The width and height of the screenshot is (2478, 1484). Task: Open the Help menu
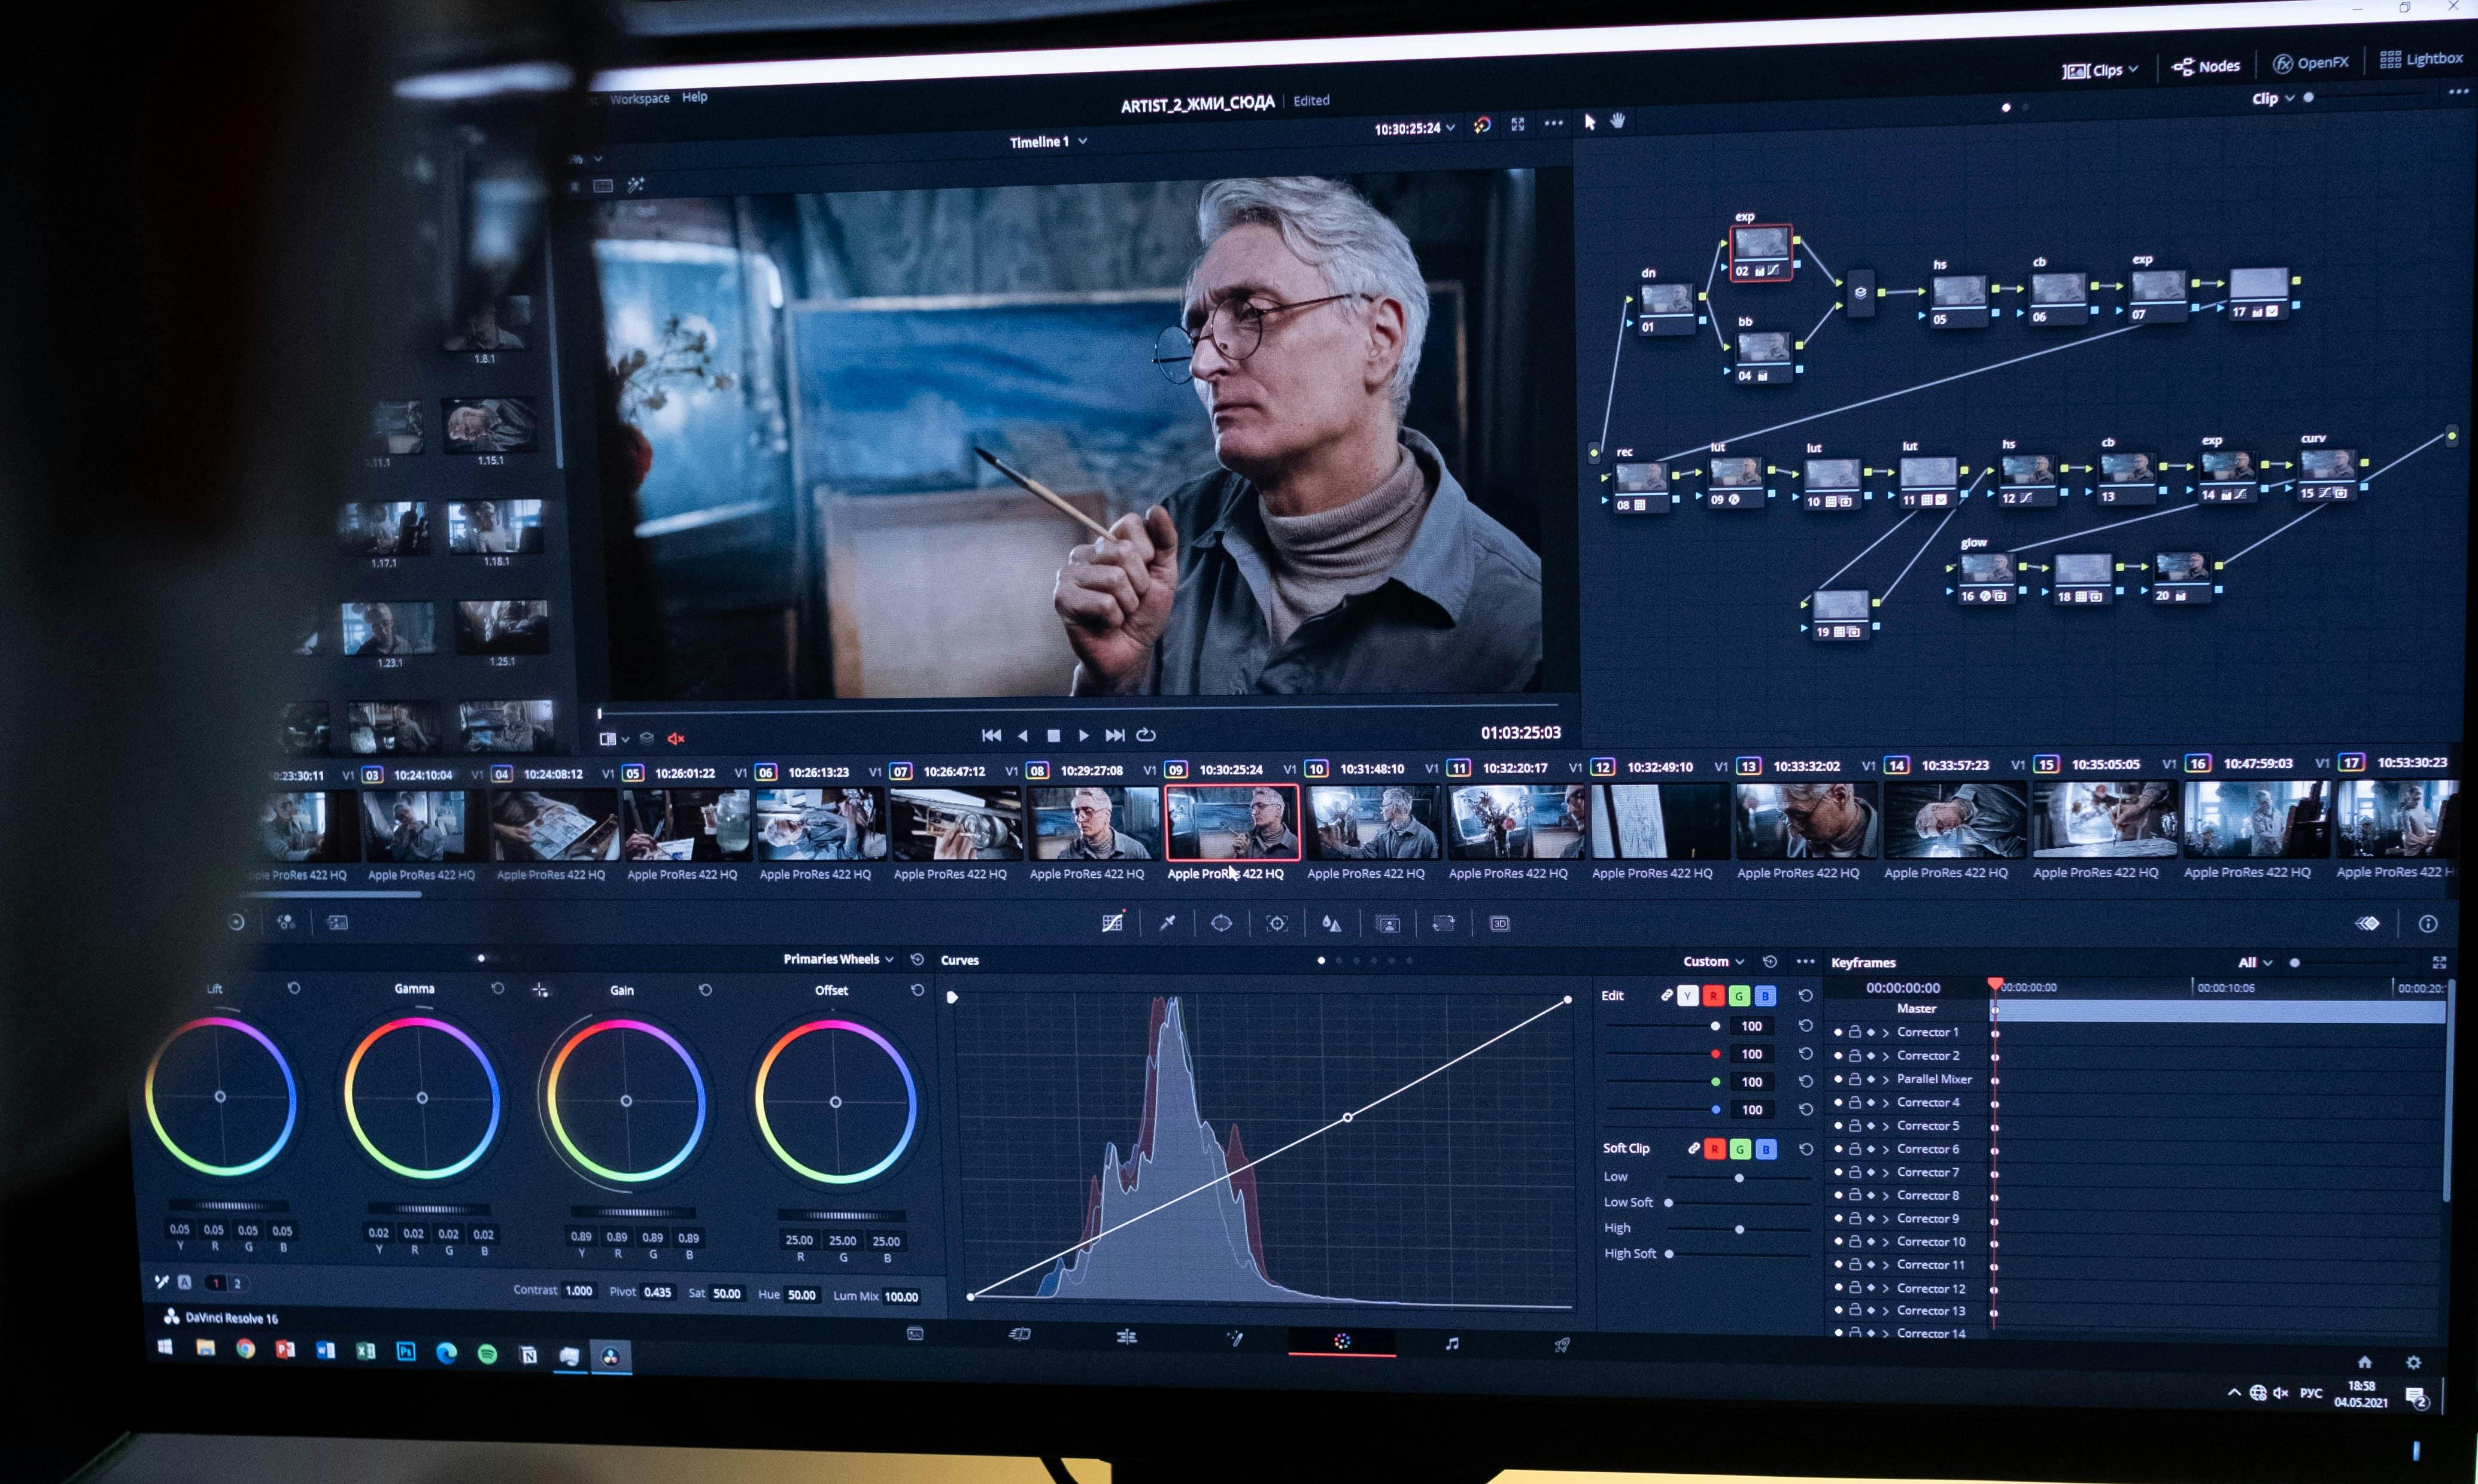pyautogui.click(x=694, y=97)
